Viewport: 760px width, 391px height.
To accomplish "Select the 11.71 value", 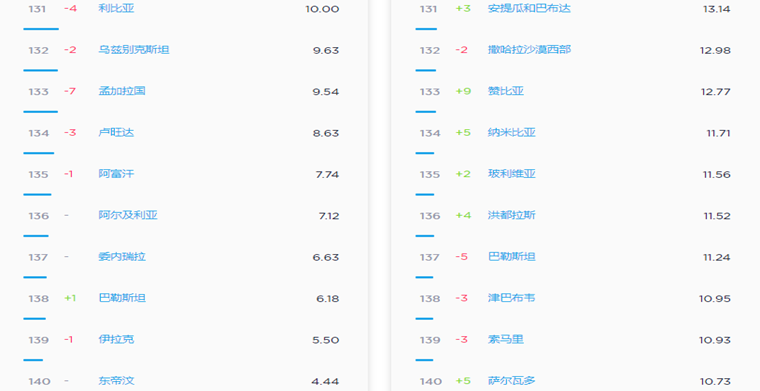I will (x=718, y=133).
